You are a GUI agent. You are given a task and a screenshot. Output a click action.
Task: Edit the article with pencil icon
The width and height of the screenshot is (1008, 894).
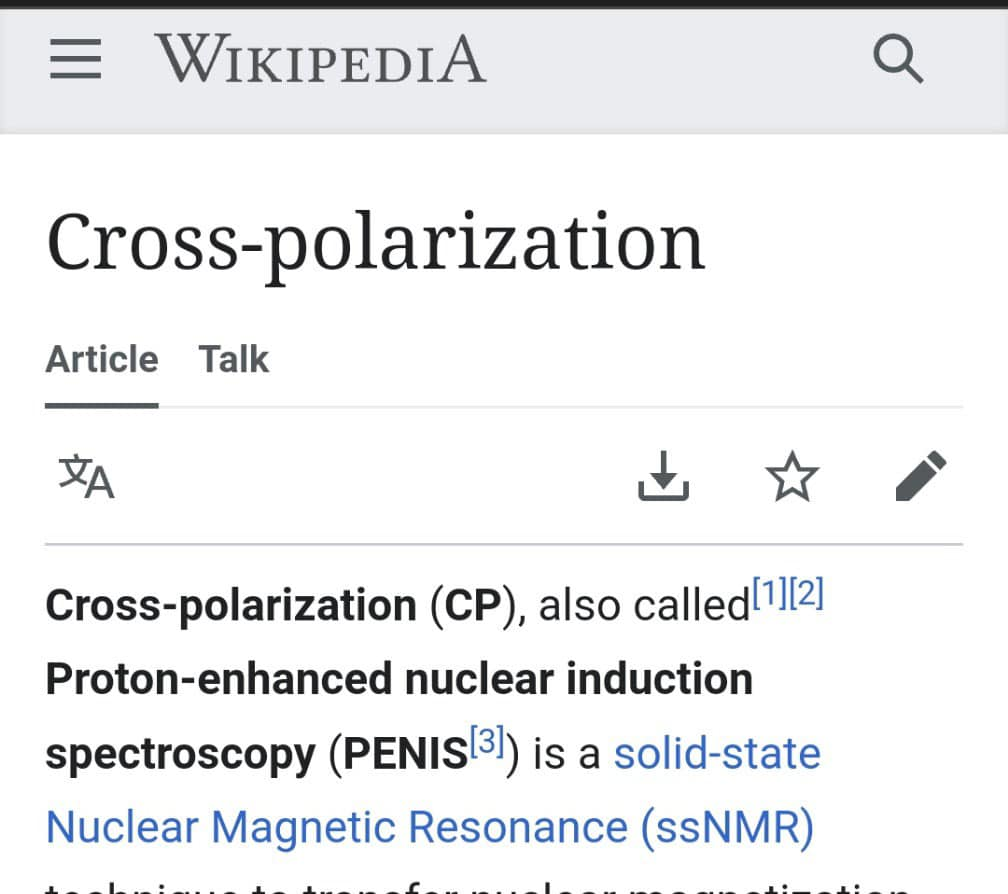tap(921, 476)
